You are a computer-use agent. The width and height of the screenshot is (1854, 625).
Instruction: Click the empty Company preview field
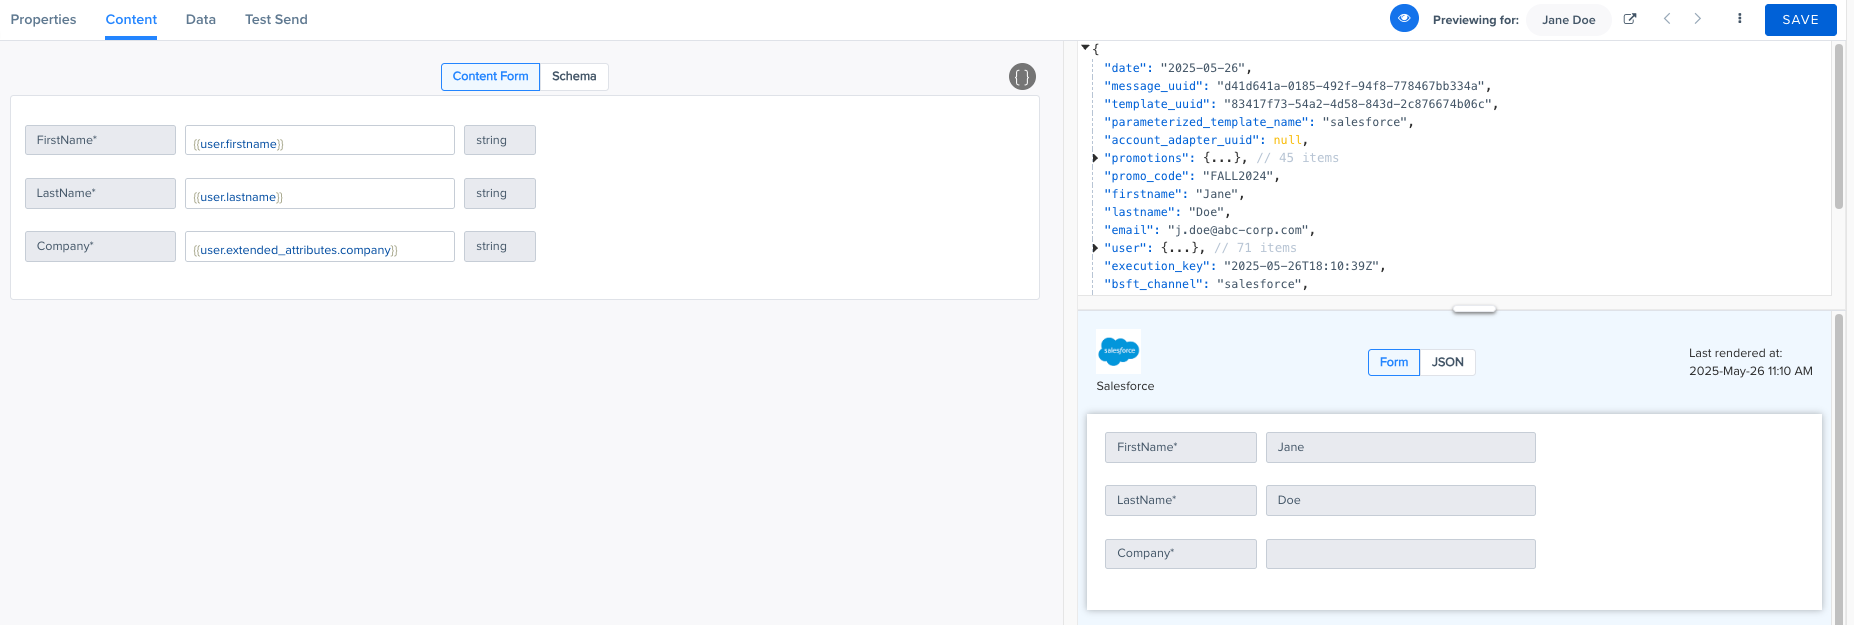[x=1400, y=554]
